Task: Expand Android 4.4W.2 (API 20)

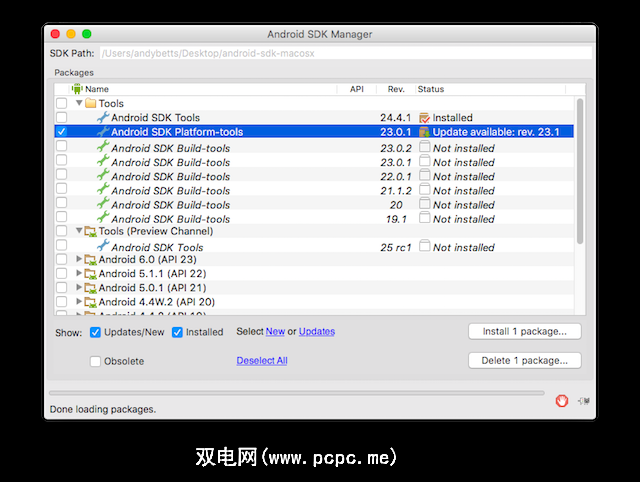Action: click(79, 302)
